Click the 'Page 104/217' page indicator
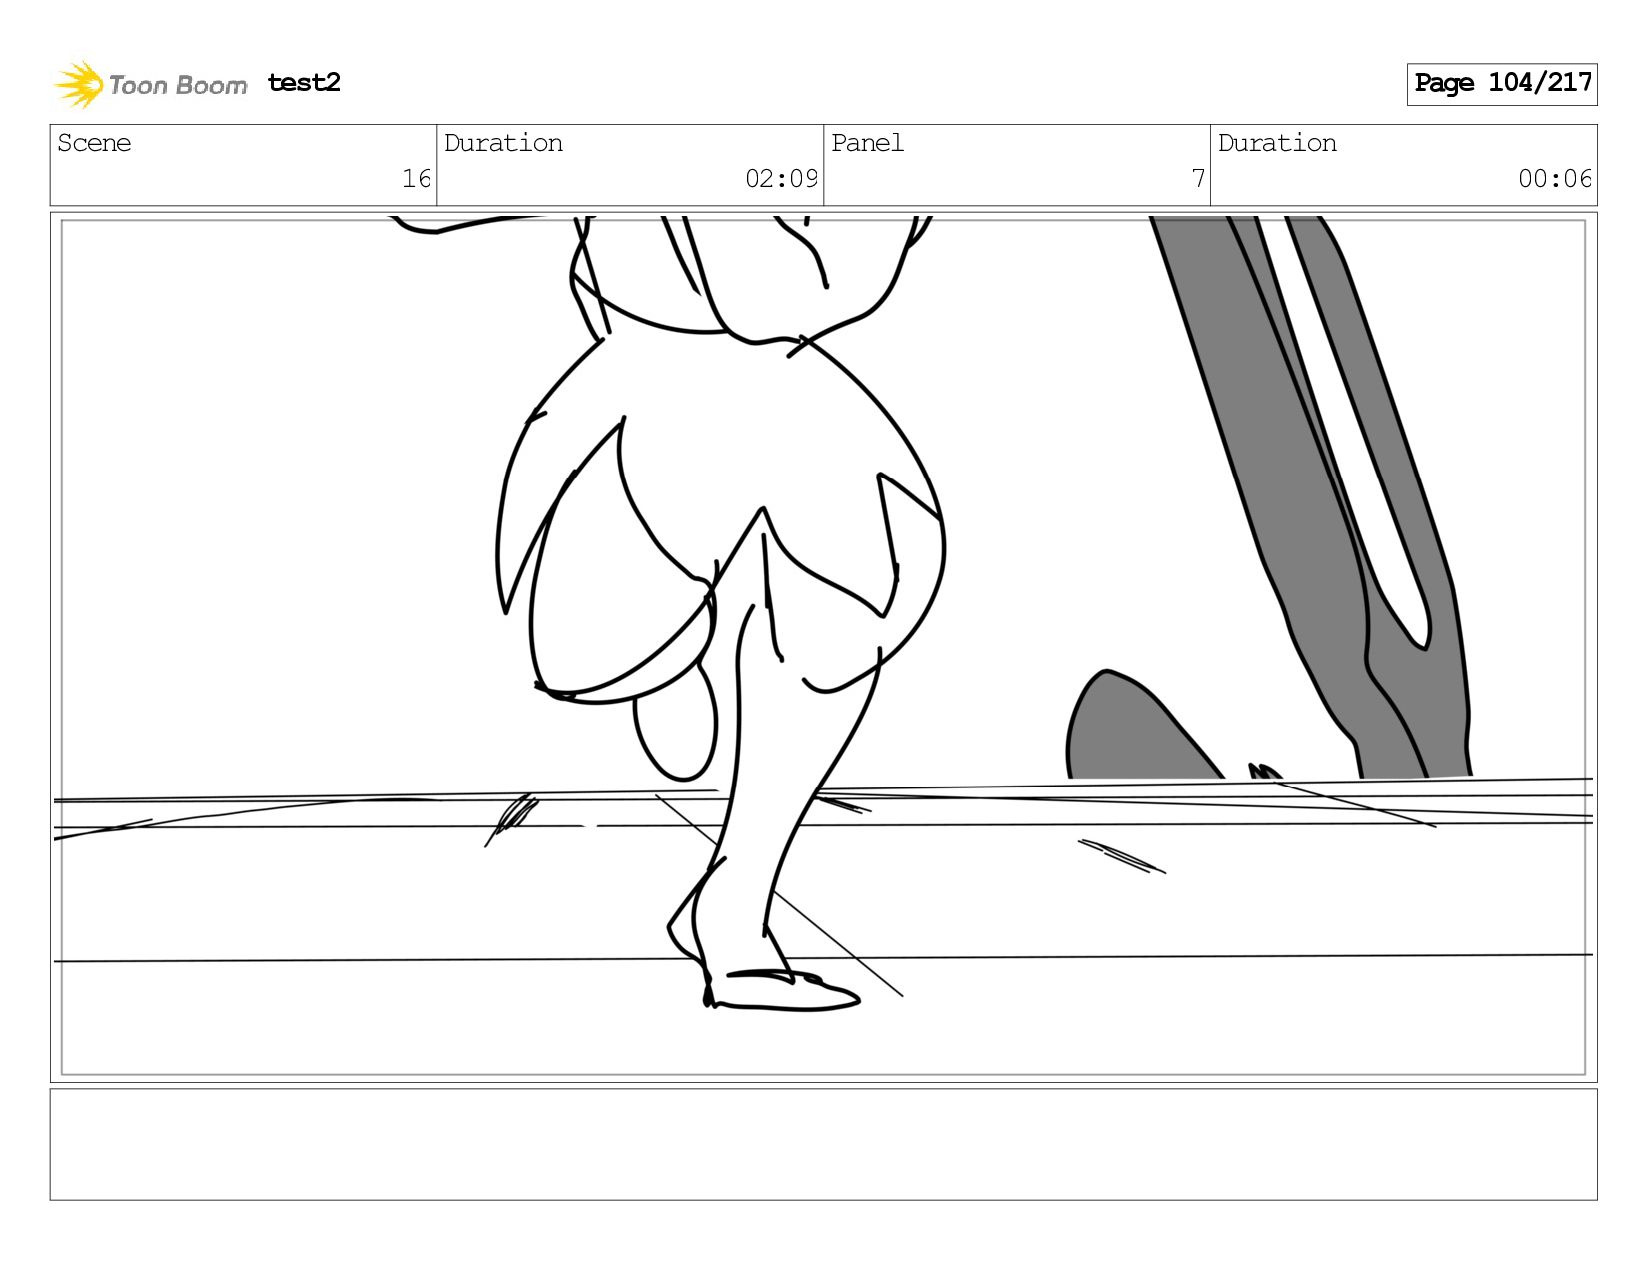The width and height of the screenshot is (1650, 1275). [1502, 84]
